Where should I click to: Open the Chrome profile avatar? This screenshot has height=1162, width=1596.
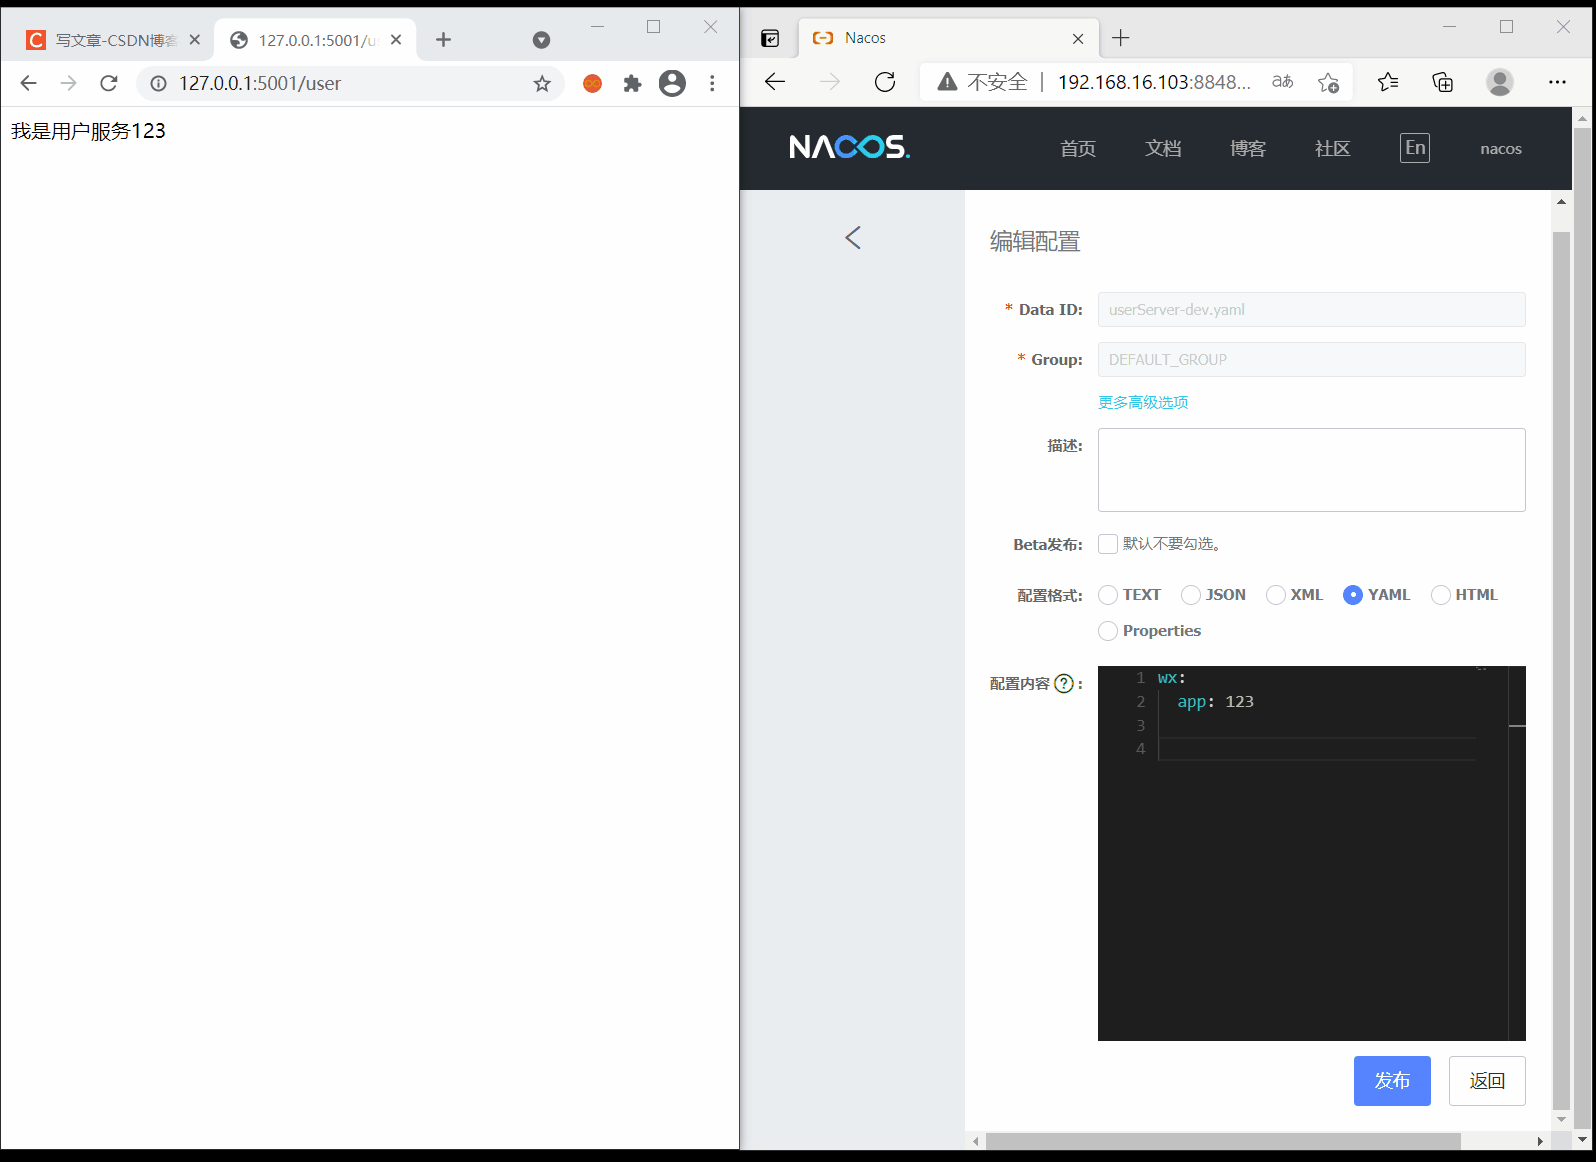pos(672,83)
